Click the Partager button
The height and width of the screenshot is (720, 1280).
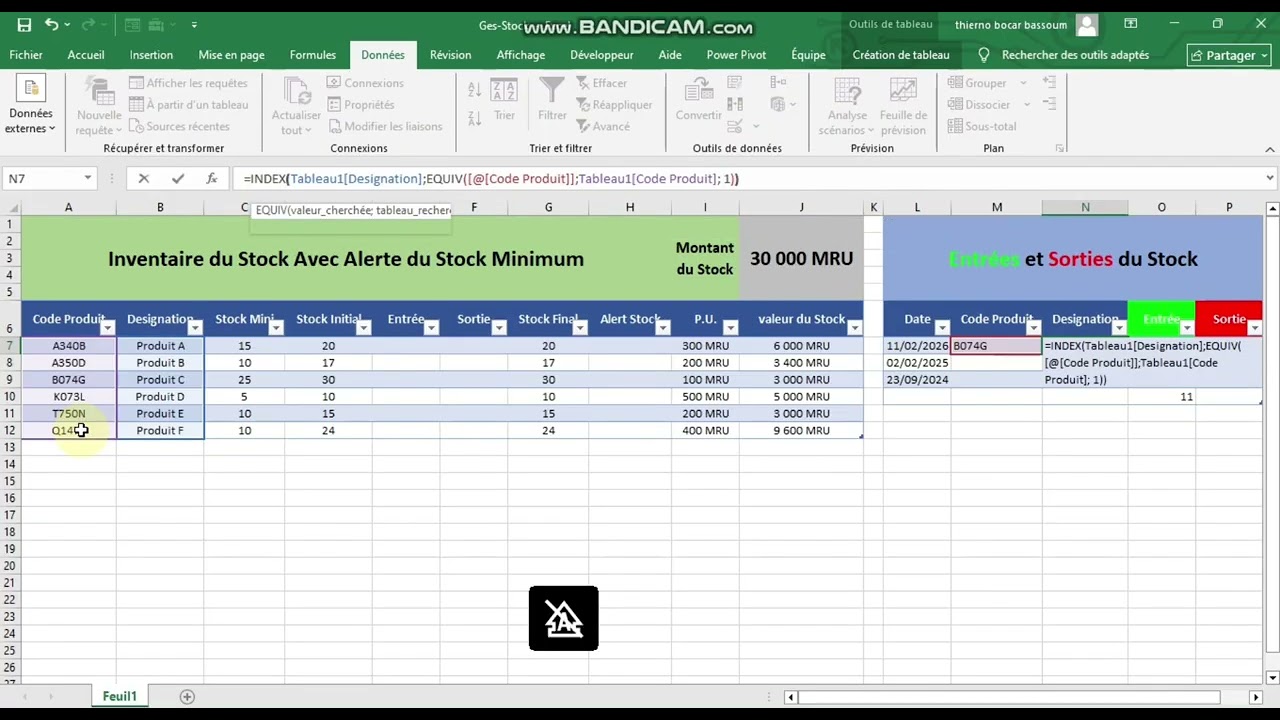click(x=1229, y=55)
